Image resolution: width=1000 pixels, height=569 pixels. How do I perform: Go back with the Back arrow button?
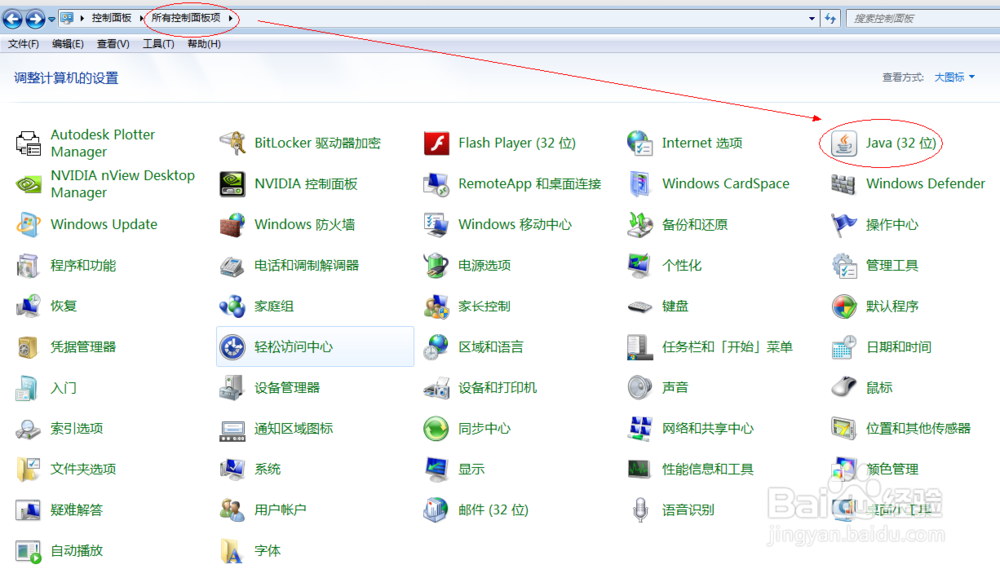[x=13, y=19]
